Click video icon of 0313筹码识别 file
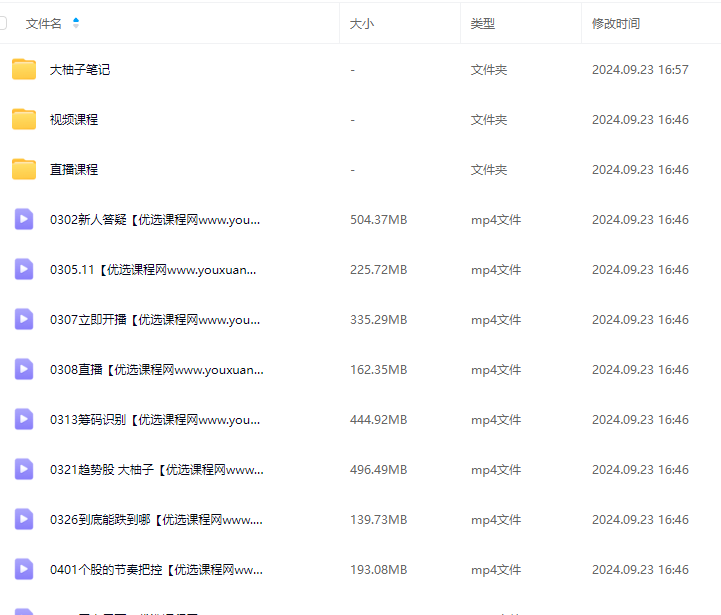The image size is (721, 615). pos(24,420)
